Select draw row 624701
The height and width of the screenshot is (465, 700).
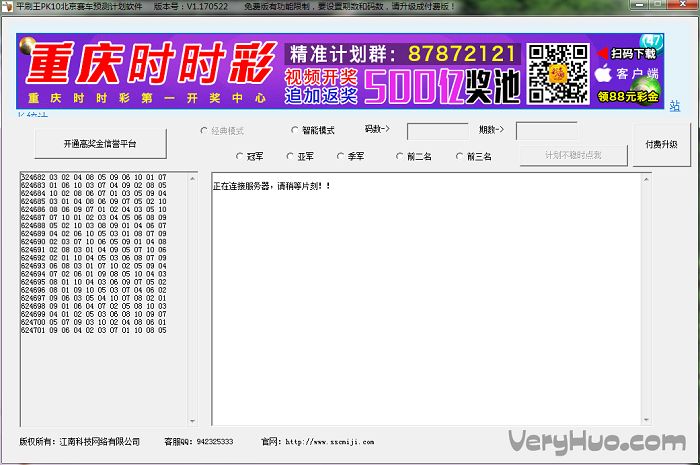(x=93, y=330)
